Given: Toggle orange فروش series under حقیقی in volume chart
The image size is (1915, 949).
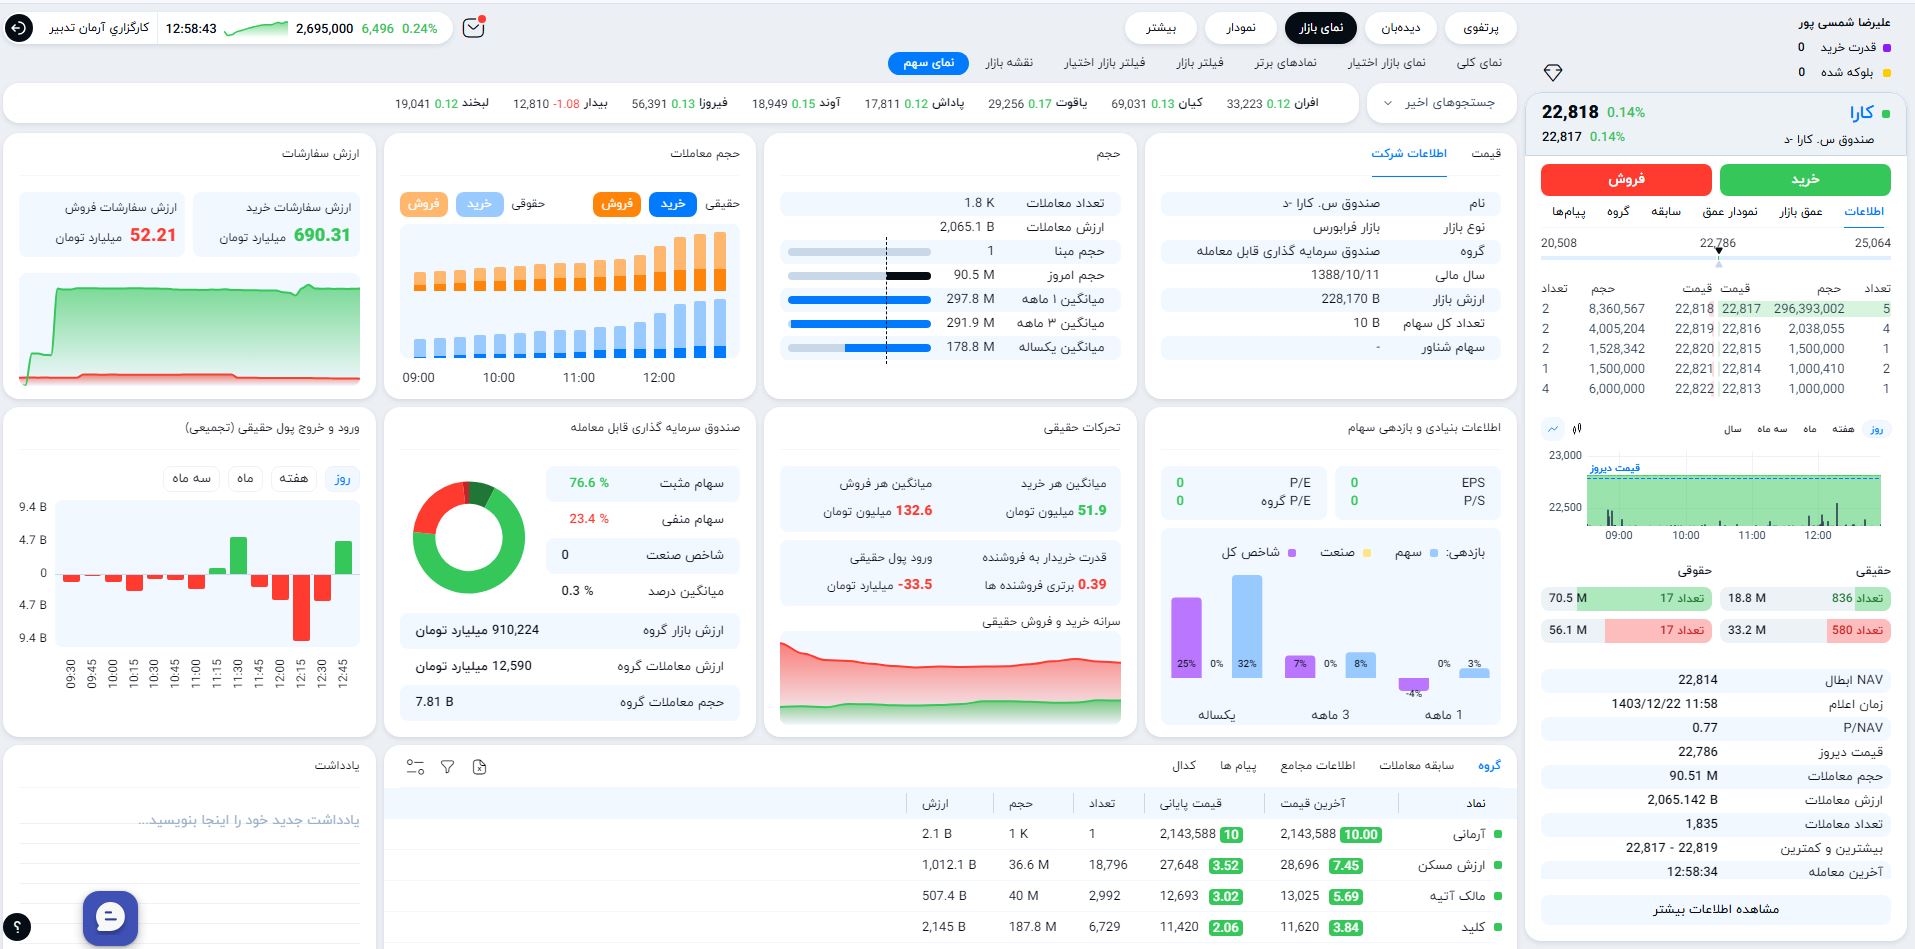Looking at the screenshot, I should coord(617,204).
